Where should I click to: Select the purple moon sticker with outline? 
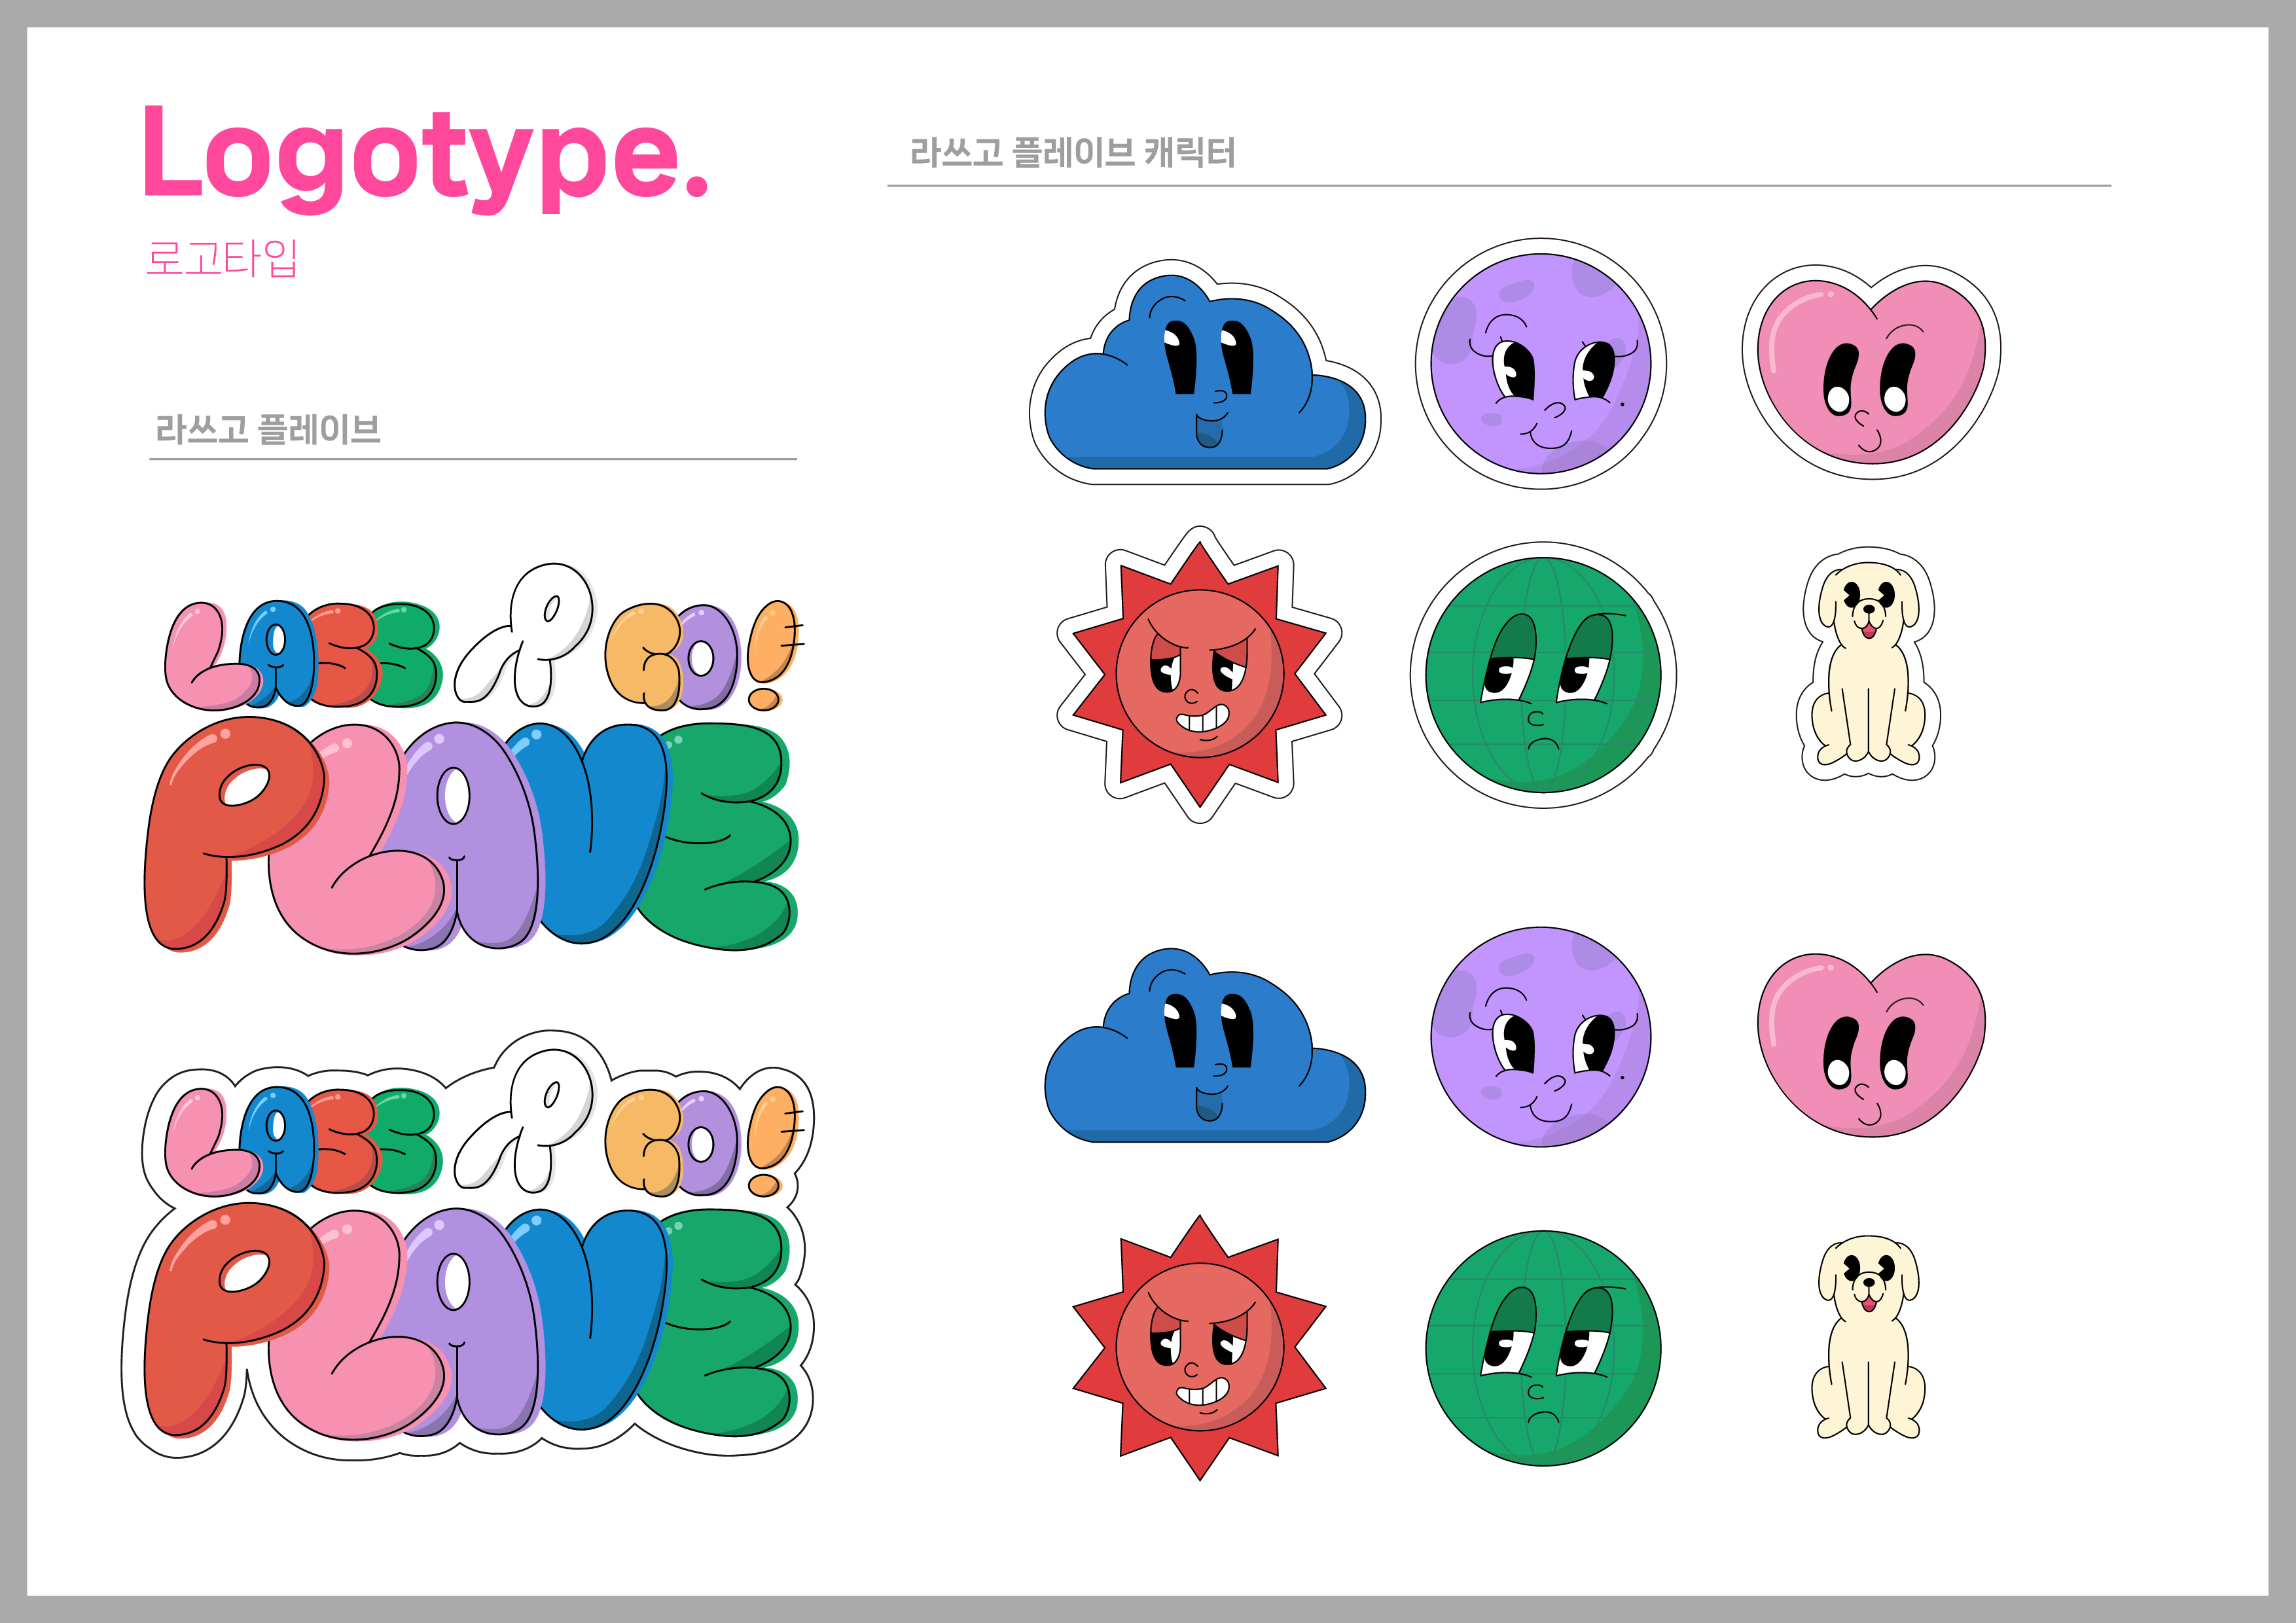[x=1541, y=364]
